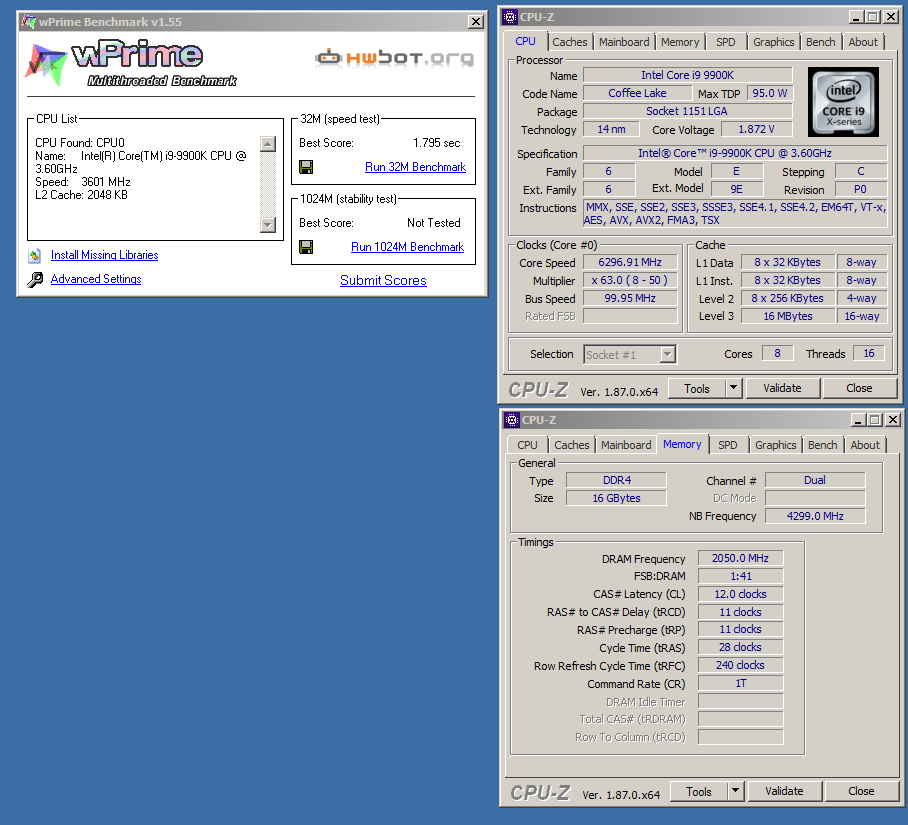Viewport: 908px width, 825px height.
Task: Open Bench tab in lower CPU-Z window
Action: coord(822,445)
